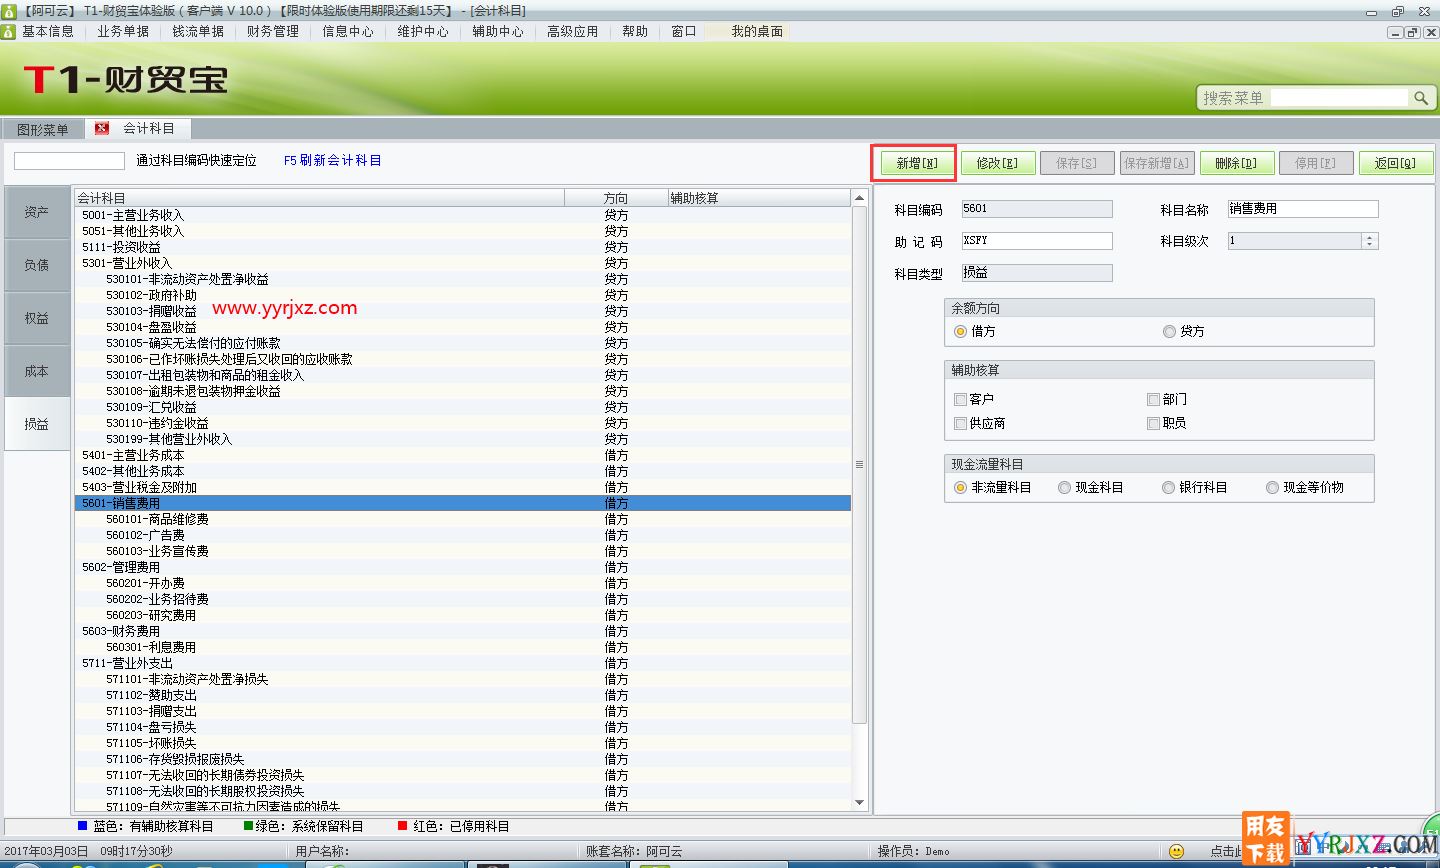The width and height of the screenshot is (1440, 868).
Task: Select 现金等价物 cash flow radio
Action: point(1272,487)
